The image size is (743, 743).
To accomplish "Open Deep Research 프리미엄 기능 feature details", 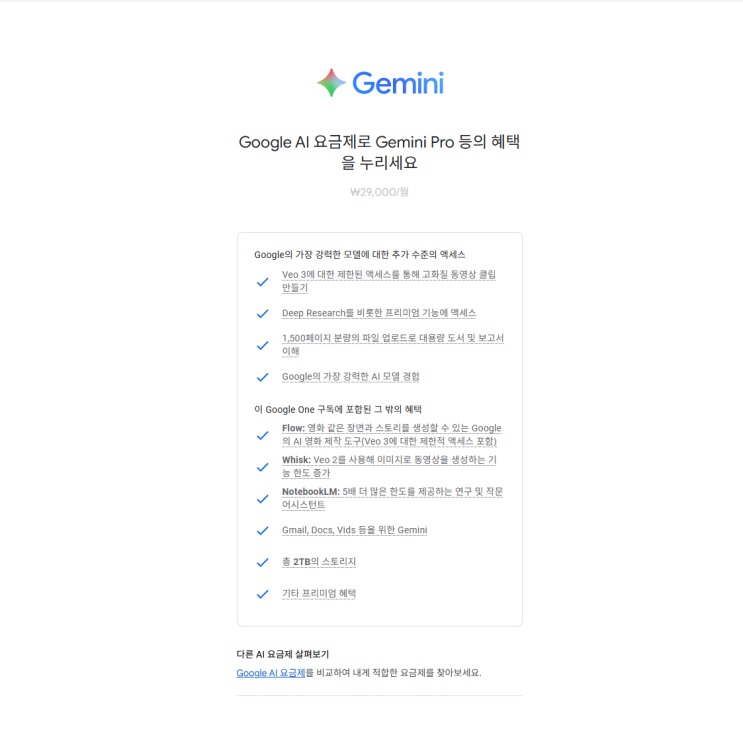I will tap(379, 313).
